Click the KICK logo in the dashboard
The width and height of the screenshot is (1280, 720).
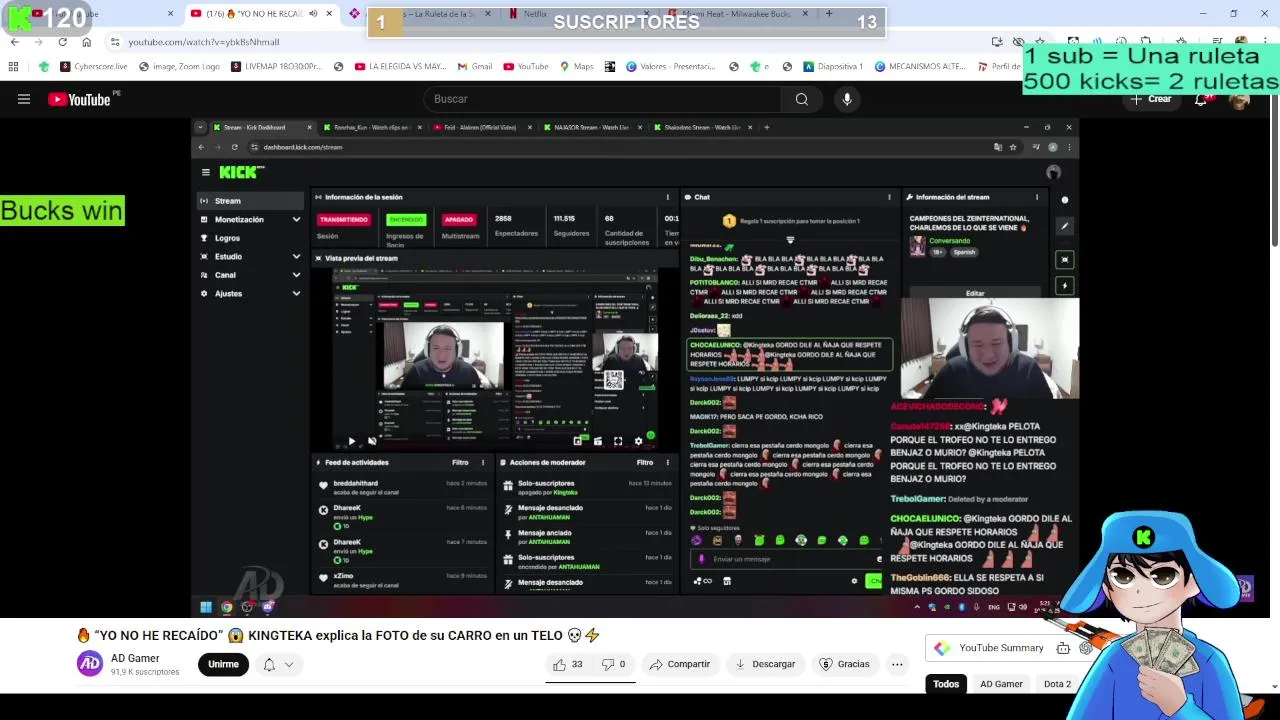pos(241,172)
